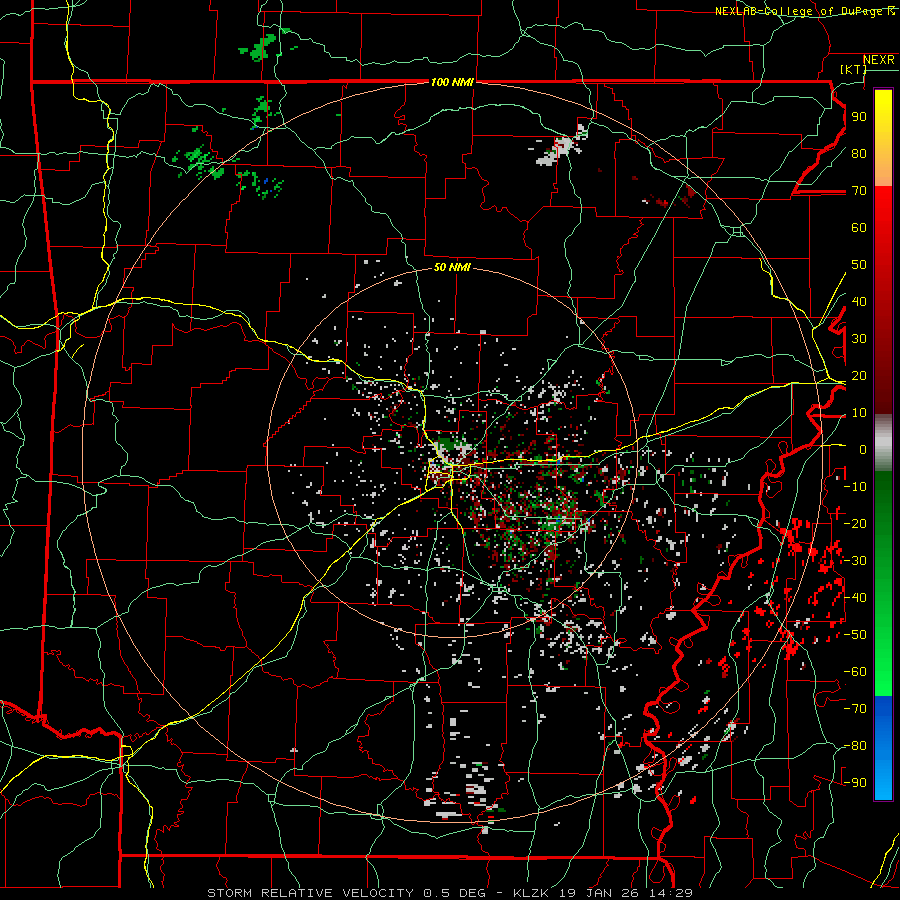This screenshot has width=900, height=900.
Task: Click the -60 value on the velocity scale
Action: [x=855, y=672]
